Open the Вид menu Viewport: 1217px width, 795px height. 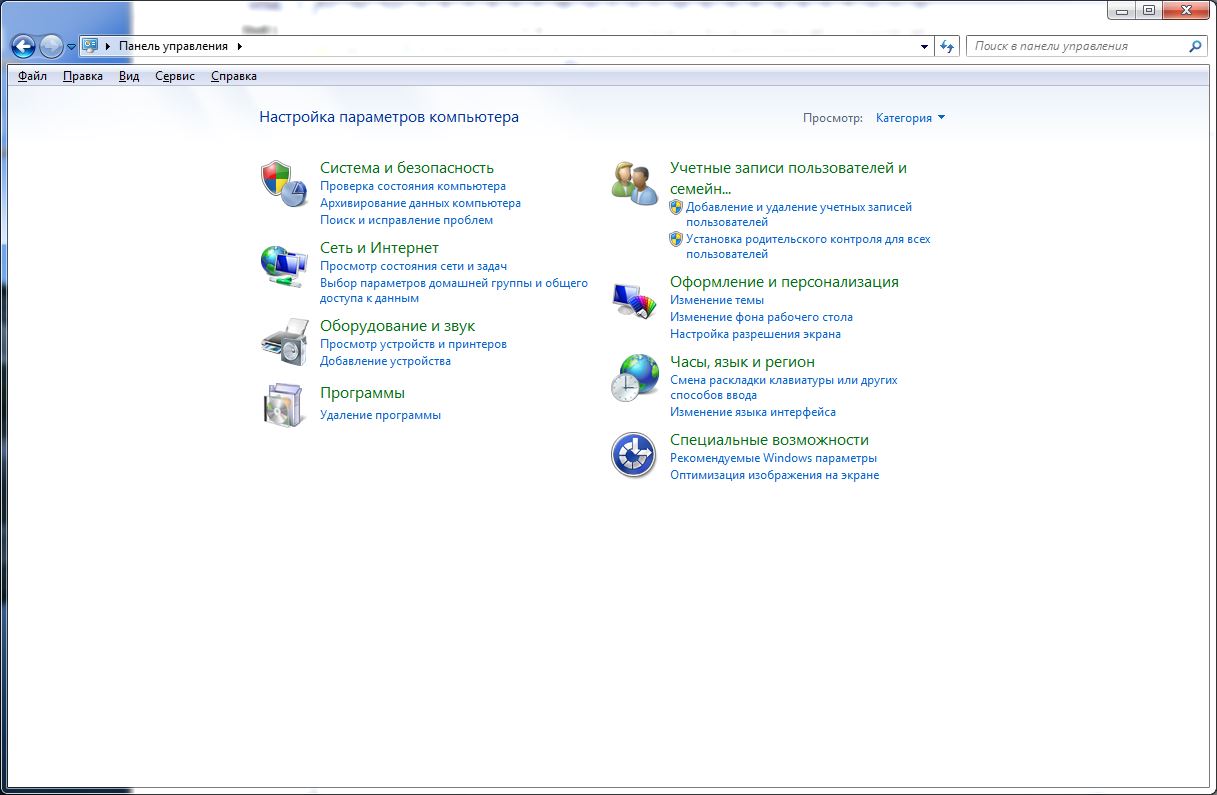click(129, 76)
